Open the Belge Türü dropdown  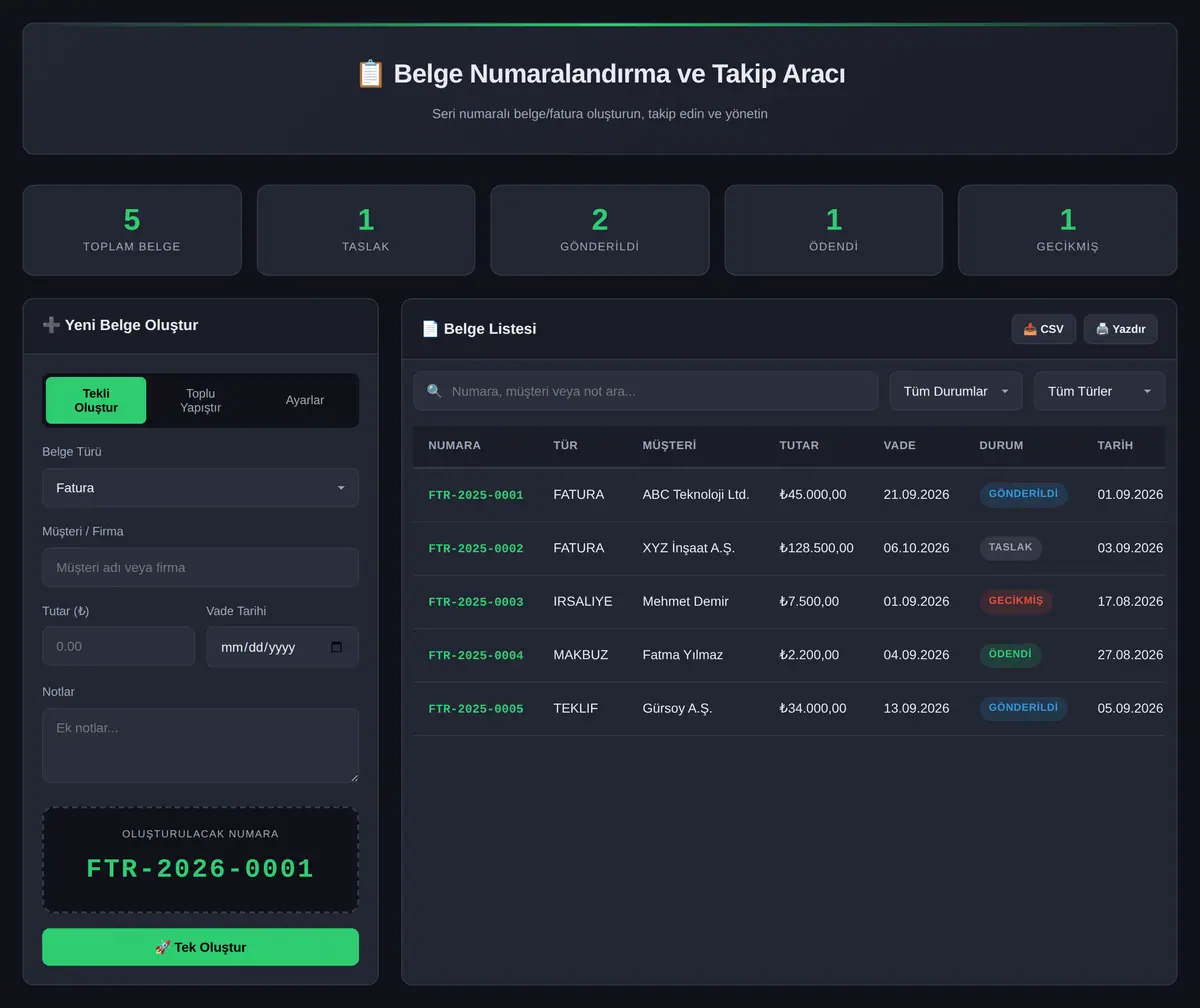[x=200, y=488]
